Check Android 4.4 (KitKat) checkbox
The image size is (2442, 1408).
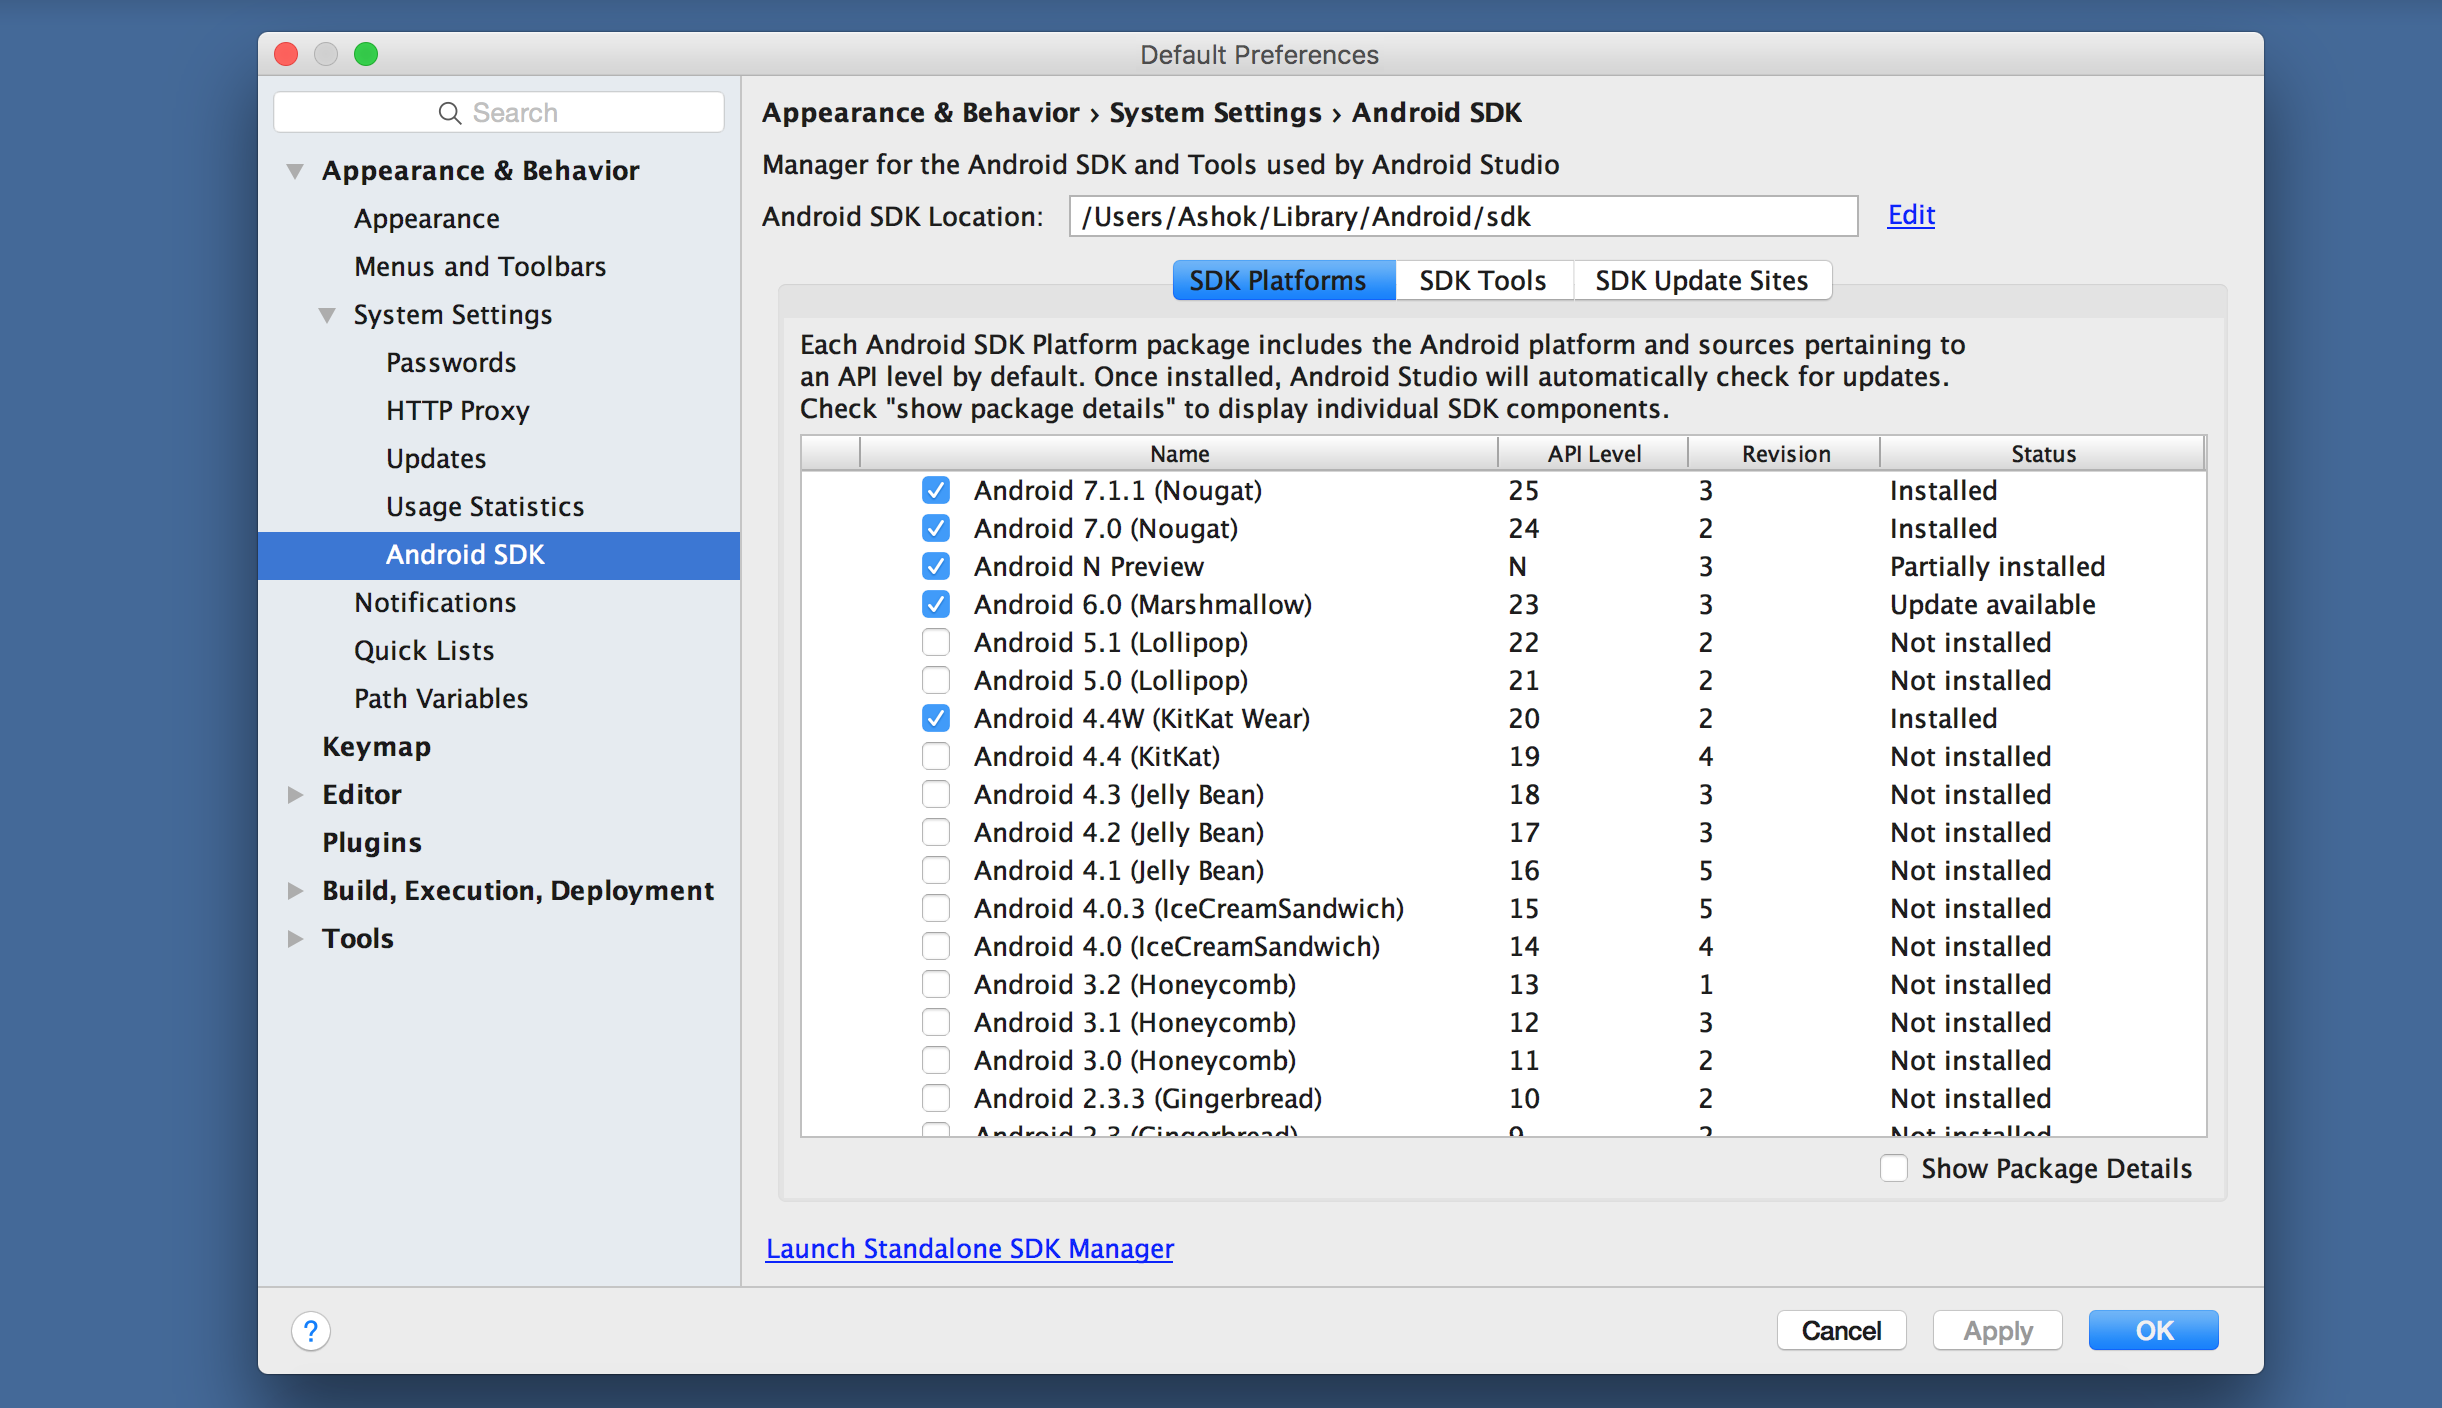pyautogui.click(x=936, y=756)
